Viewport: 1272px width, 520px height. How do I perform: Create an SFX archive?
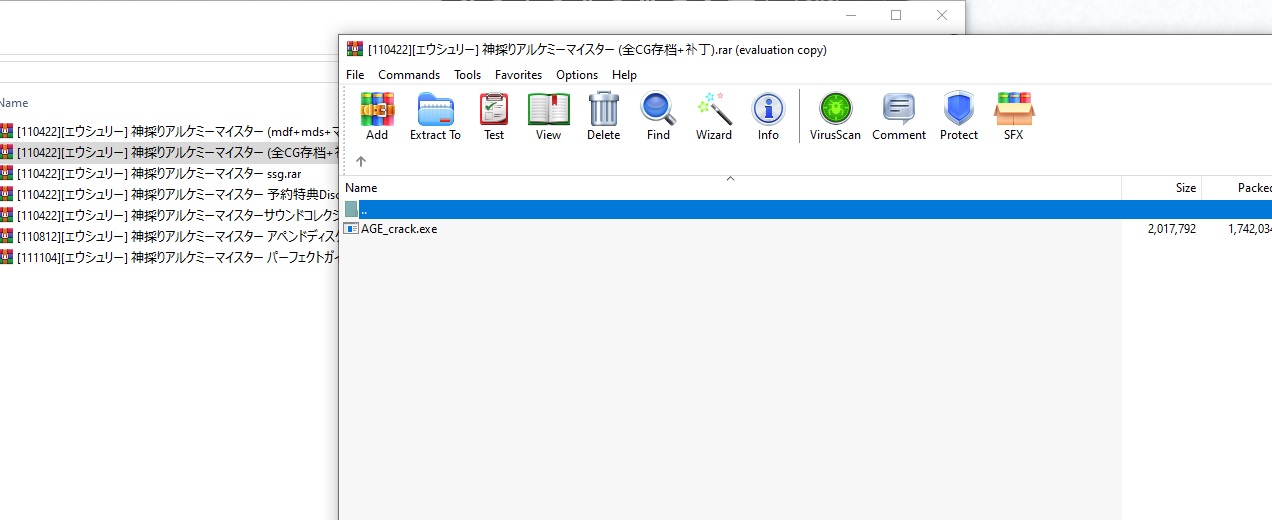pos(1014,116)
